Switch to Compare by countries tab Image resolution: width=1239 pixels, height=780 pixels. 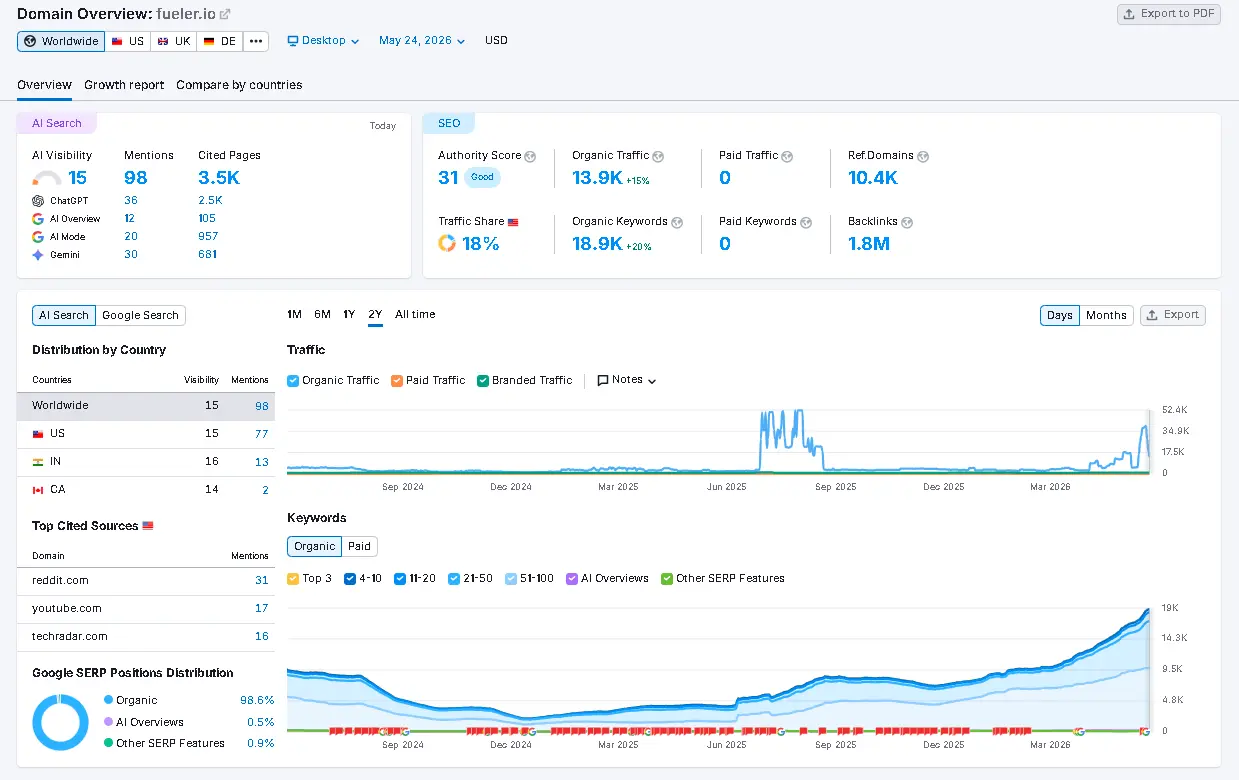239,85
